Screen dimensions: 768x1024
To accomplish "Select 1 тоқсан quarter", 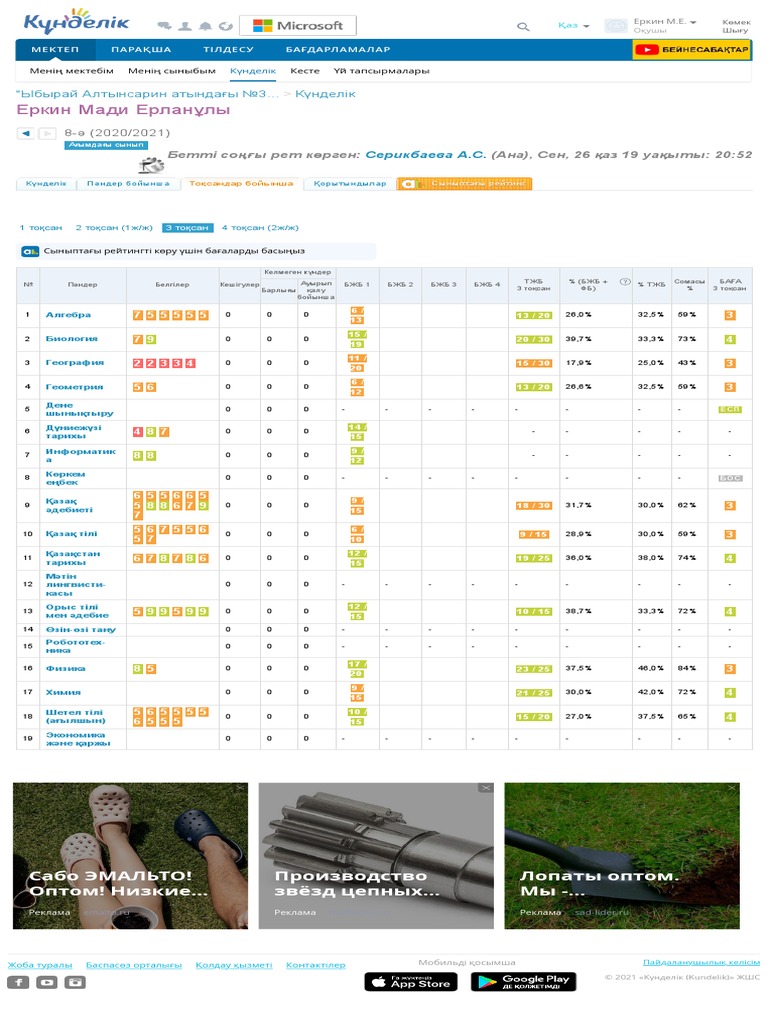I will tap(40, 228).
